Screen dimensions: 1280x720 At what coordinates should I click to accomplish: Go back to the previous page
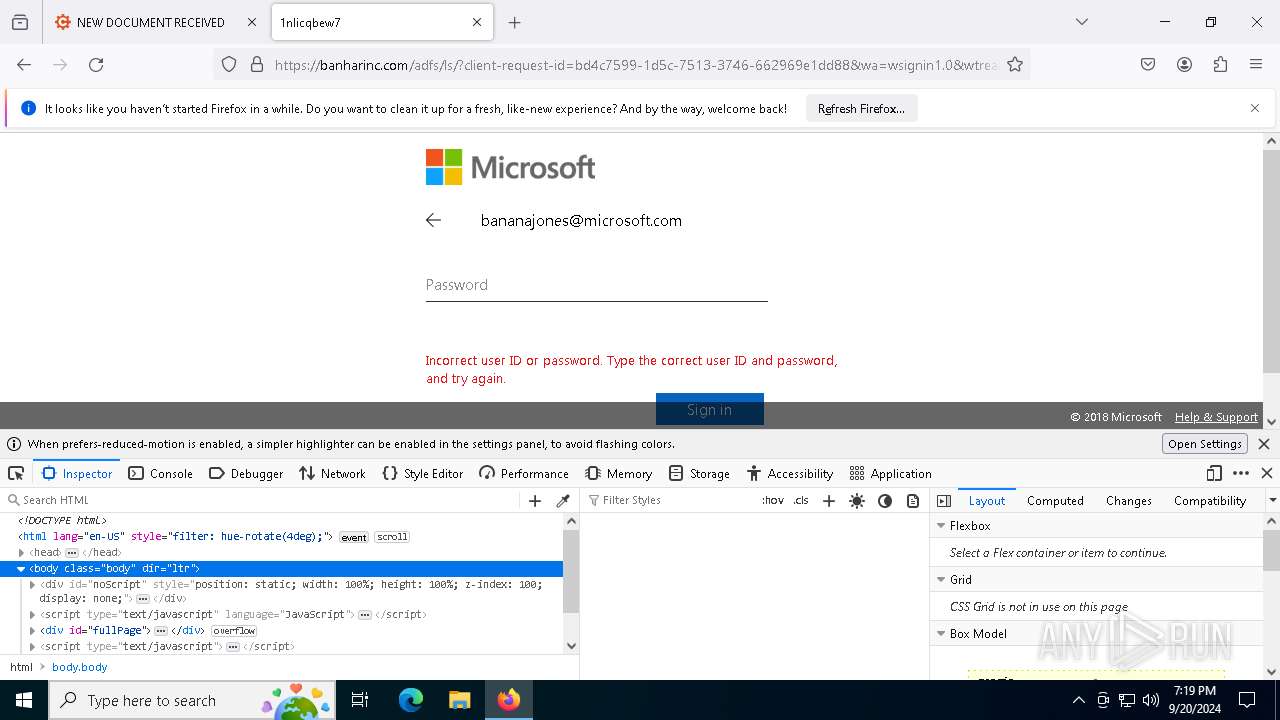pos(24,64)
